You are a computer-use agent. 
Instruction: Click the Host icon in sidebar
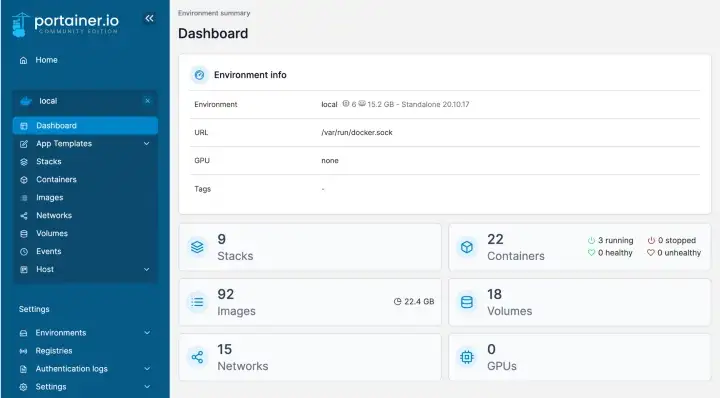click(24, 269)
